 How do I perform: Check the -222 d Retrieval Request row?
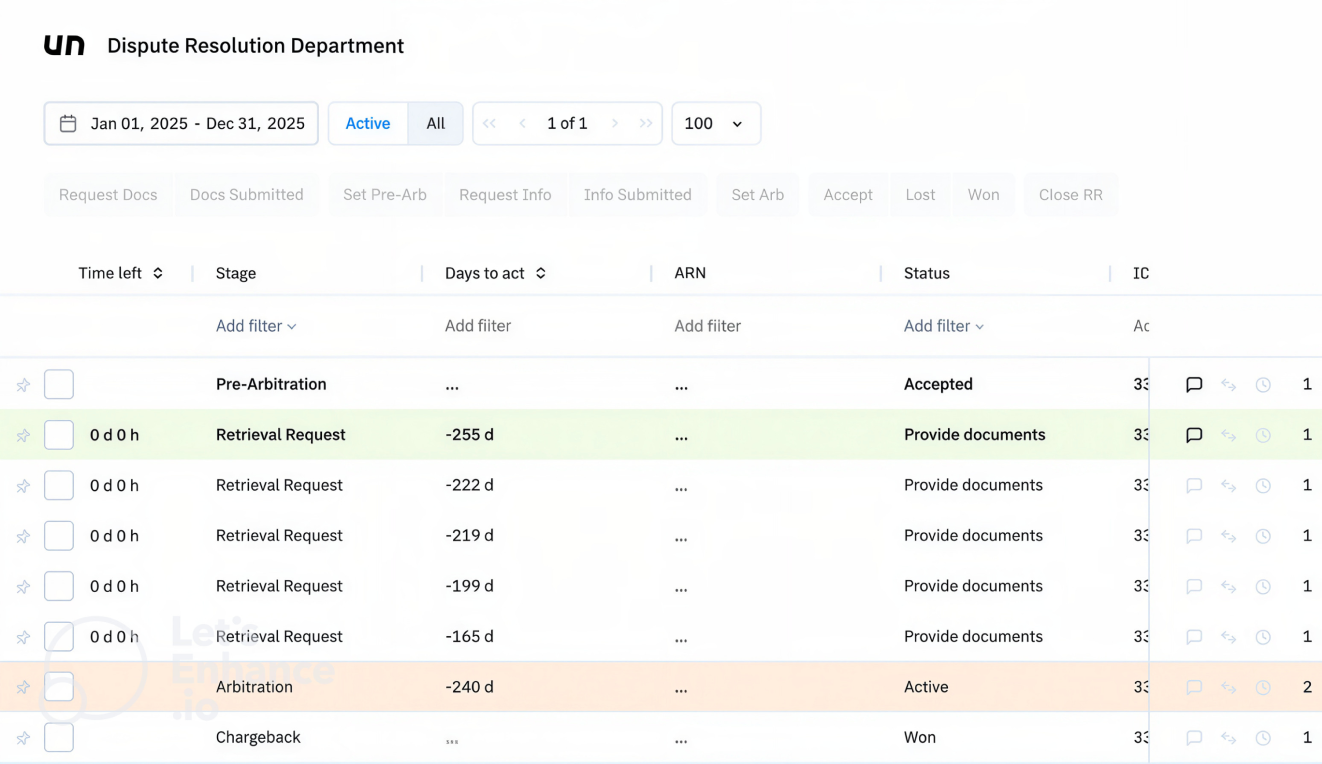59,485
